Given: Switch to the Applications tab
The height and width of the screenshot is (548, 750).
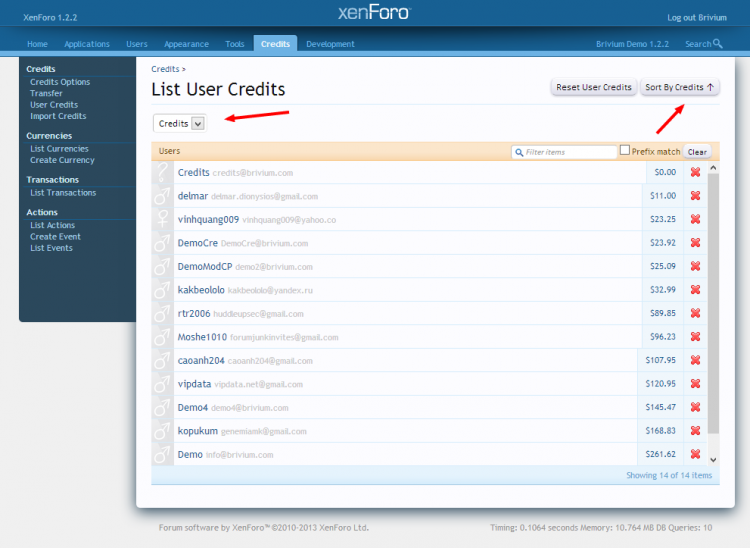Looking at the screenshot, I should pos(87,44).
